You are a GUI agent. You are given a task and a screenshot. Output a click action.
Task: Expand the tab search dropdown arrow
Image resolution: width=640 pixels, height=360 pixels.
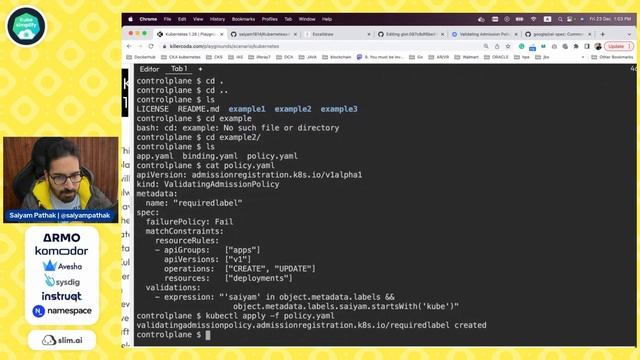[x=629, y=34]
